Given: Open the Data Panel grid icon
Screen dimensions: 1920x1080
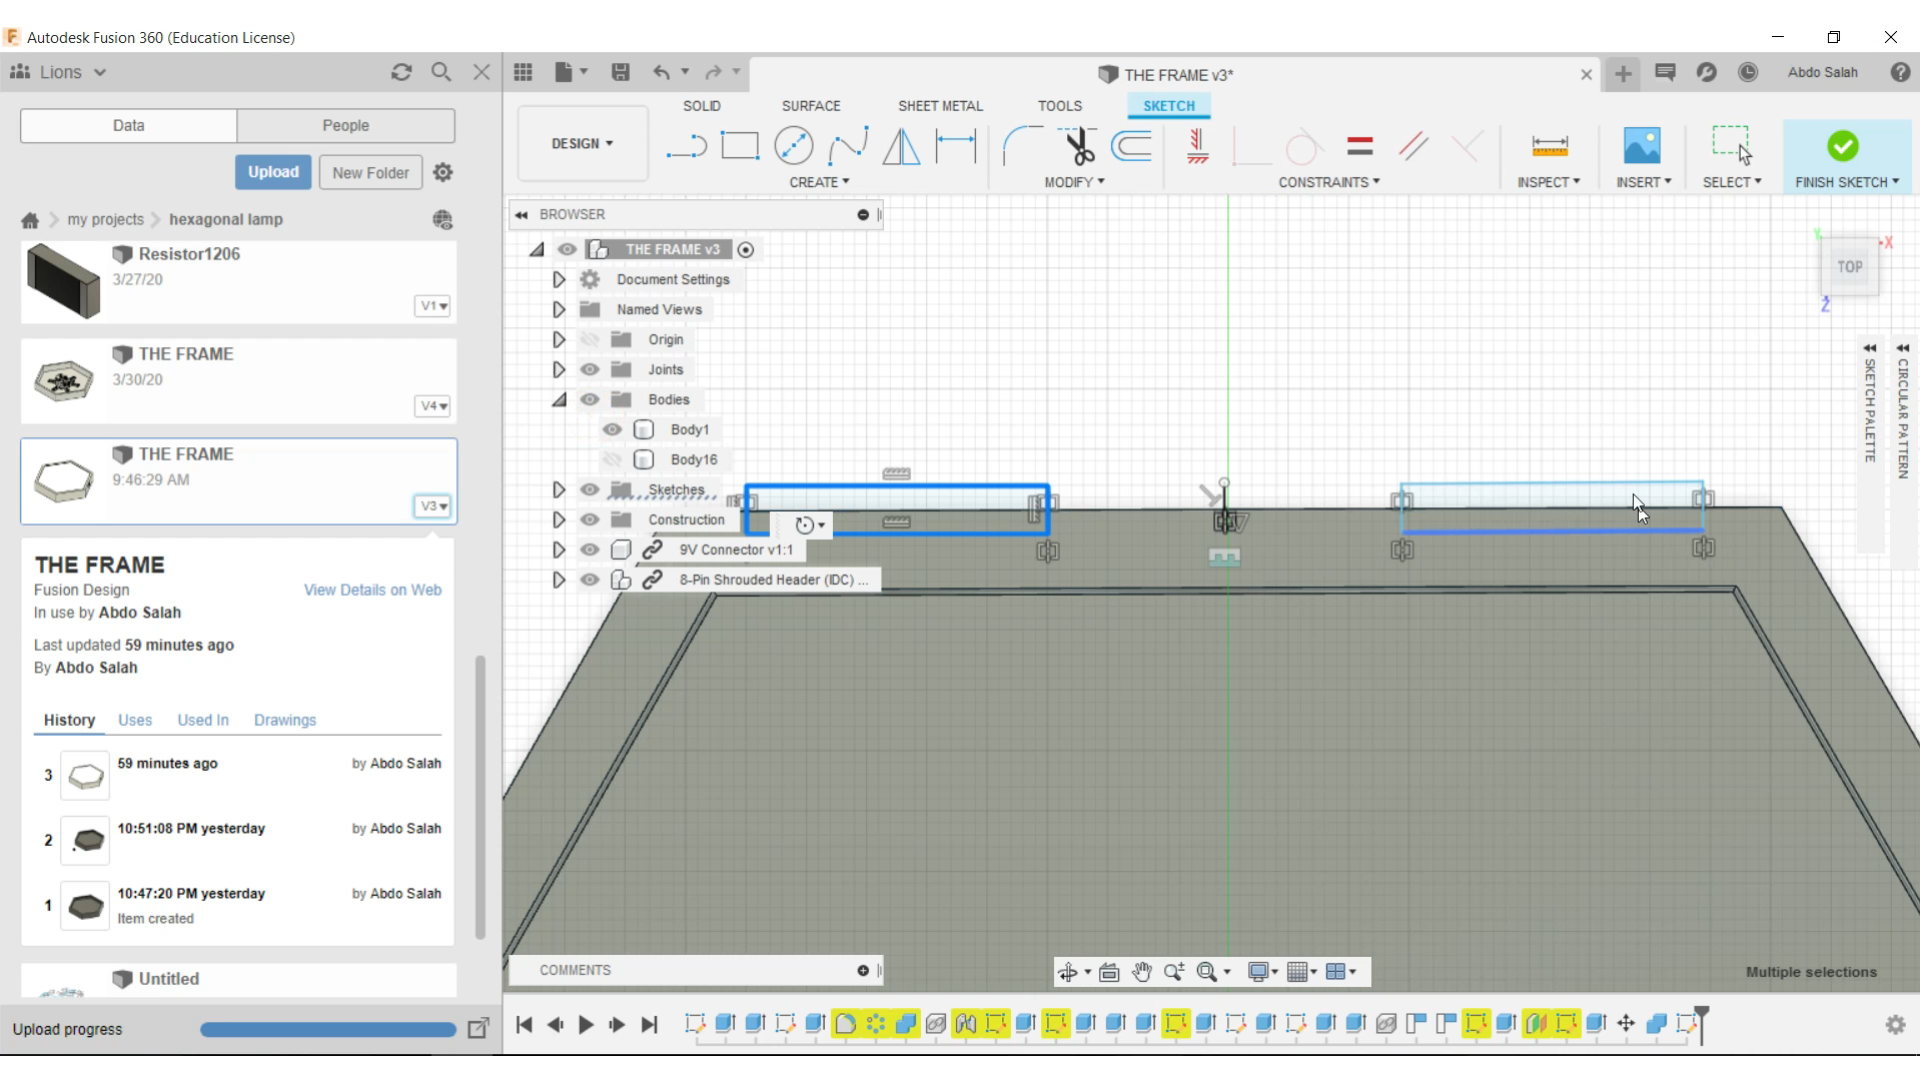Looking at the screenshot, I should pyautogui.click(x=523, y=72).
